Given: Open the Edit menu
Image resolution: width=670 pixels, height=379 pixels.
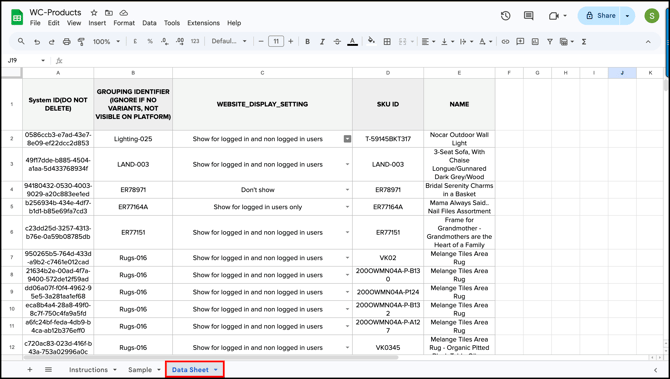Looking at the screenshot, I should tap(53, 23).
